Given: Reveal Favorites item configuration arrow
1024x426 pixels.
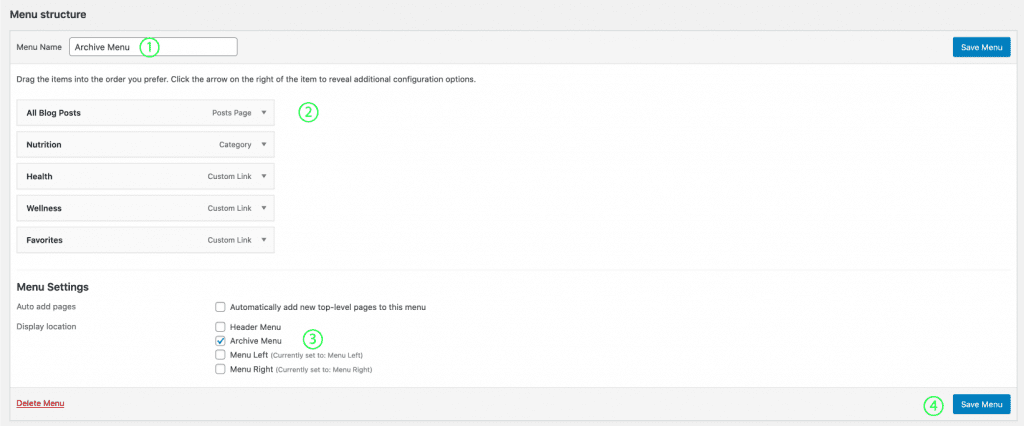Looking at the screenshot, I should [263, 241].
